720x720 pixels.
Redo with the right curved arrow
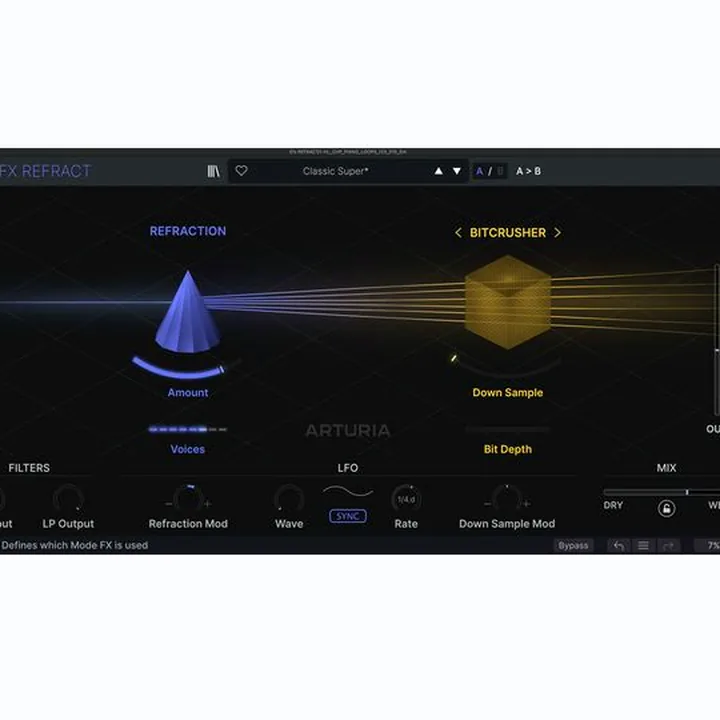tap(668, 546)
